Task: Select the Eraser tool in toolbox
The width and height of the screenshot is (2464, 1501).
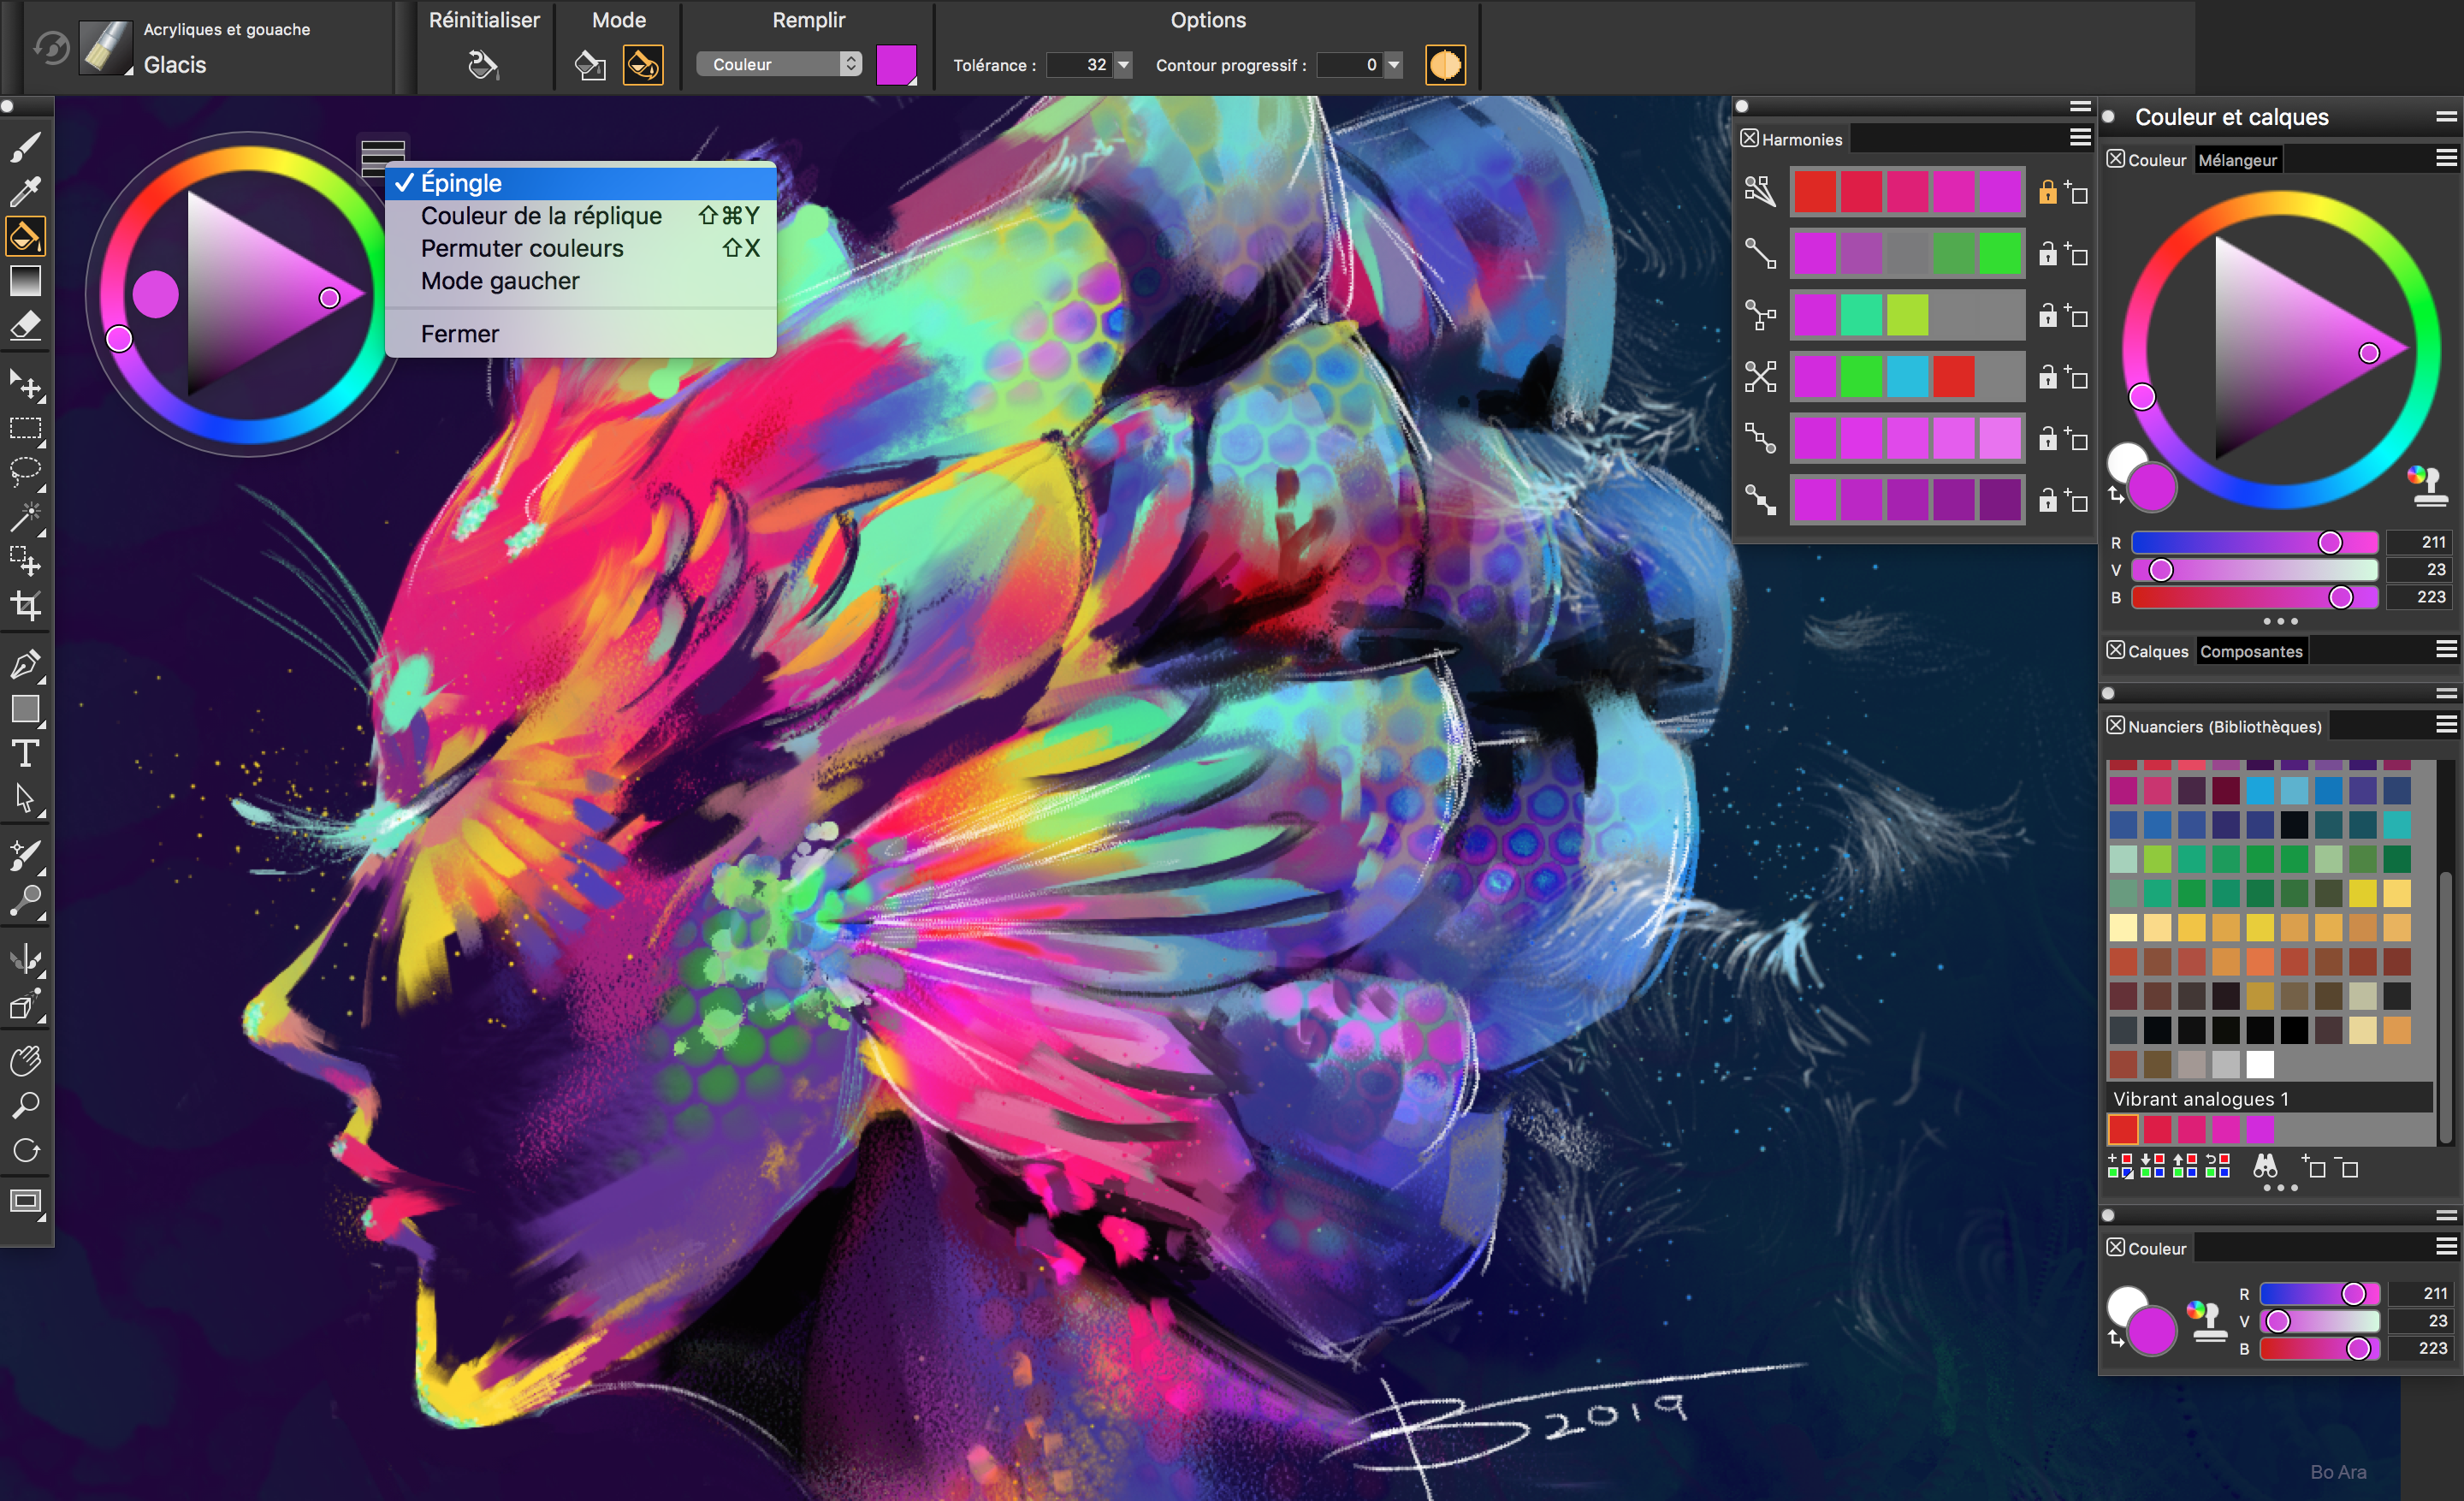Action: click(x=25, y=326)
